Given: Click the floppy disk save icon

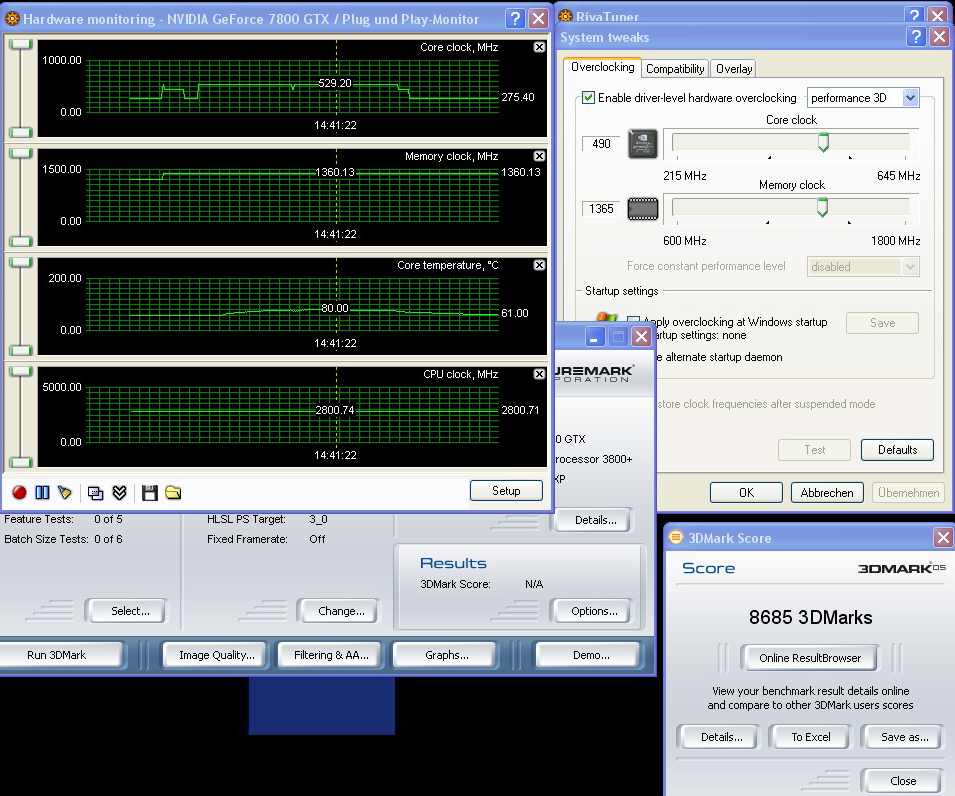Looking at the screenshot, I should point(150,493).
